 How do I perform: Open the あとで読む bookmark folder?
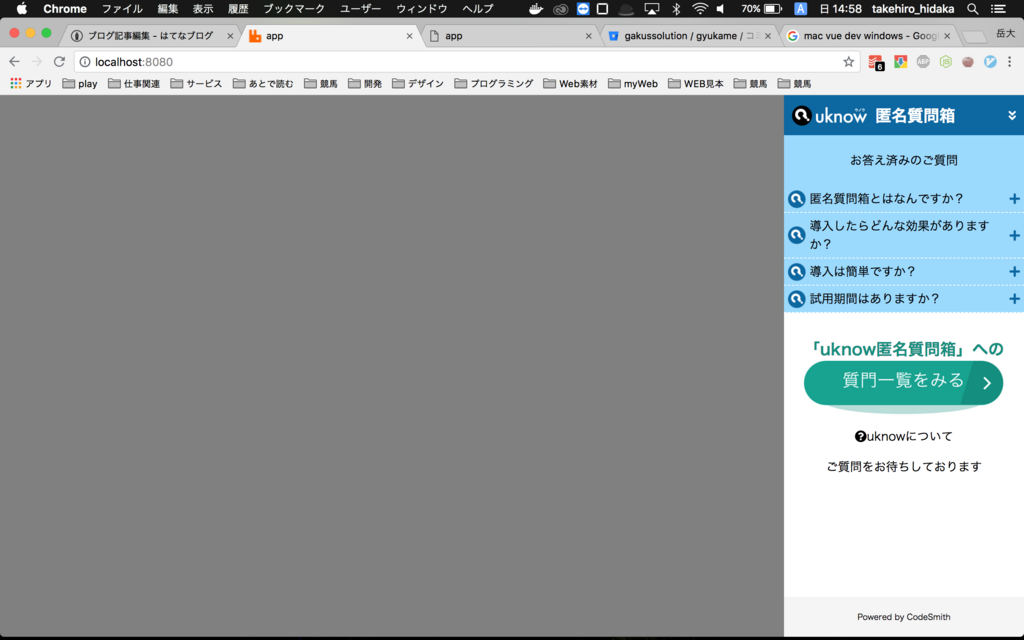[263, 84]
